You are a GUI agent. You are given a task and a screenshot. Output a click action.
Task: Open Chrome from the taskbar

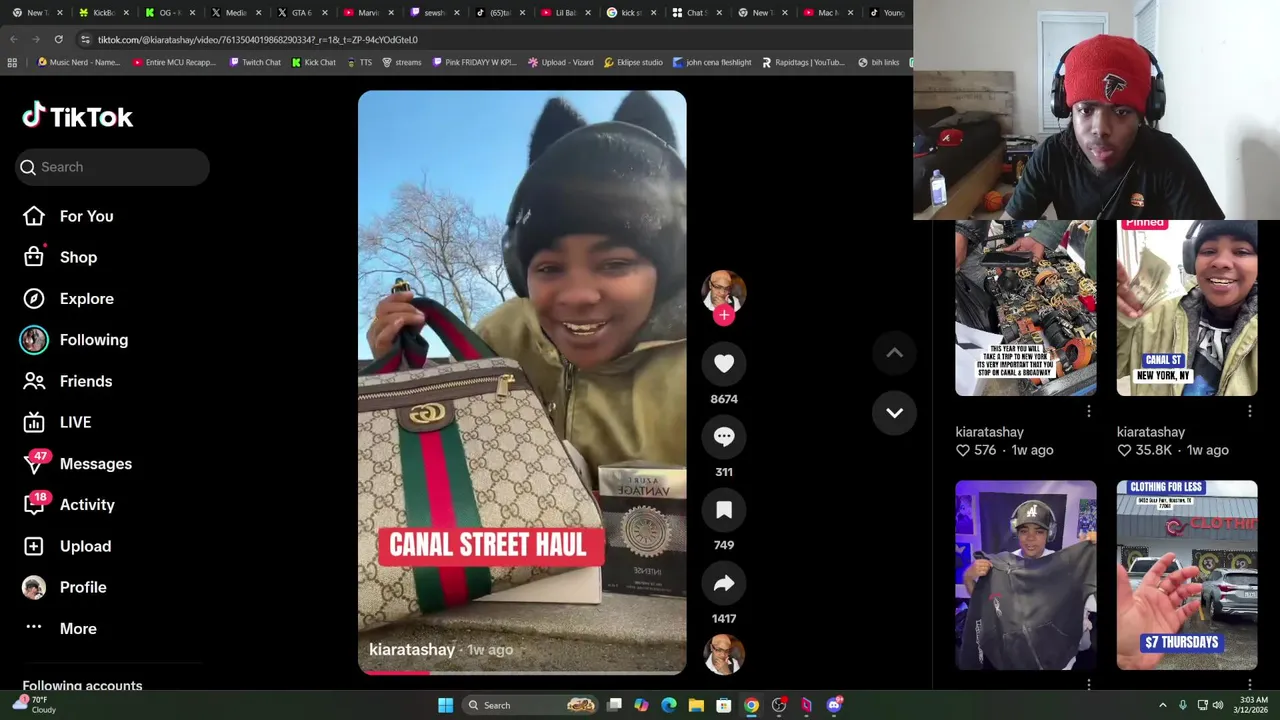point(751,705)
